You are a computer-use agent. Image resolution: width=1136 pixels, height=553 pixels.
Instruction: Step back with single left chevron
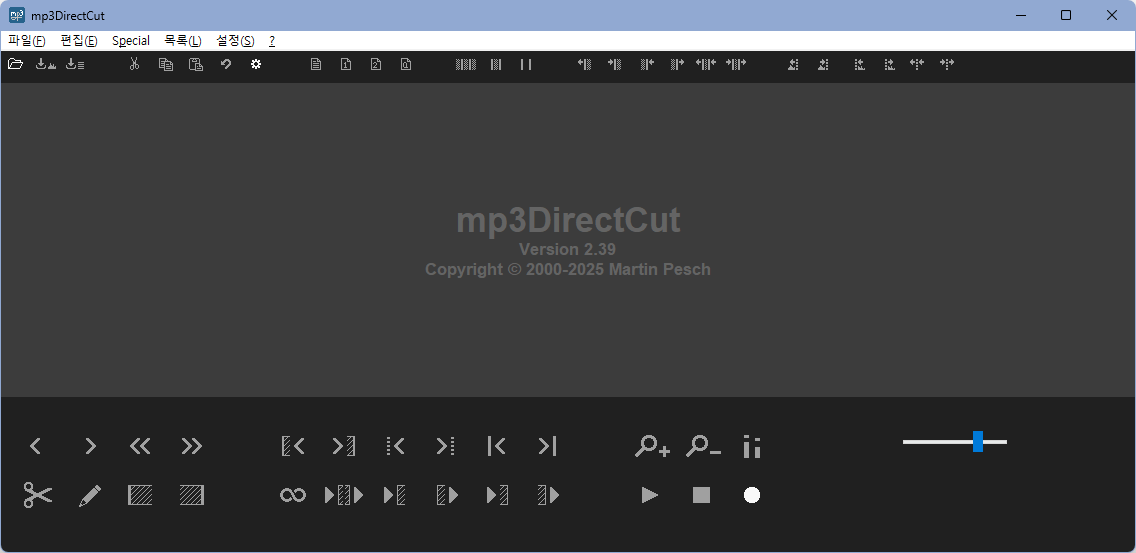(x=35, y=446)
